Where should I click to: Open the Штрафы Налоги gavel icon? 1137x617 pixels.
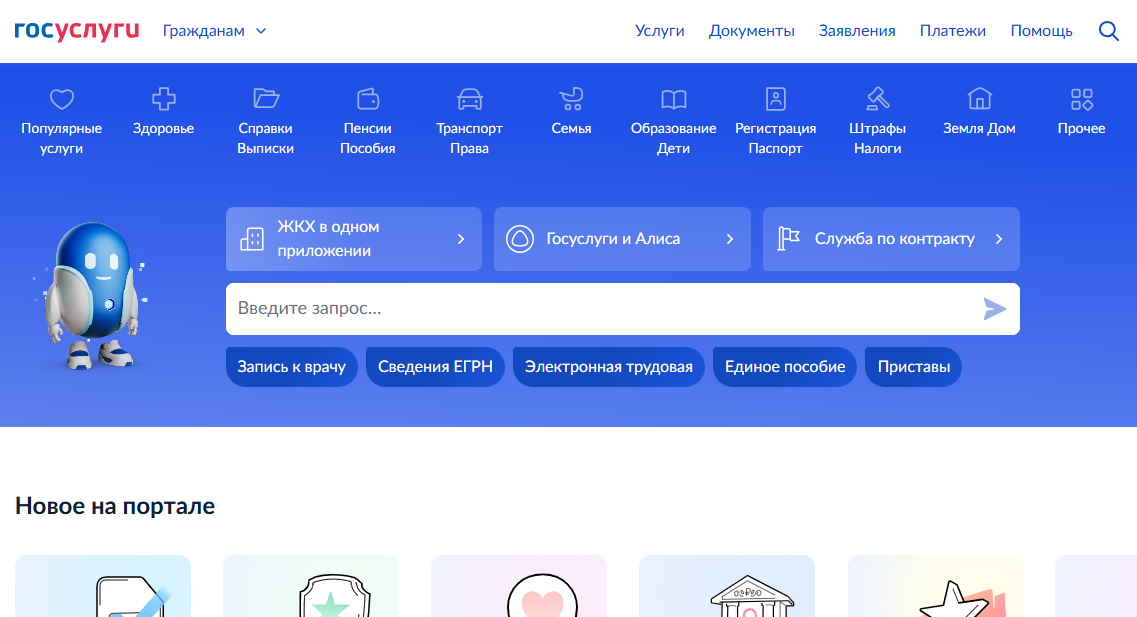(877, 99)
